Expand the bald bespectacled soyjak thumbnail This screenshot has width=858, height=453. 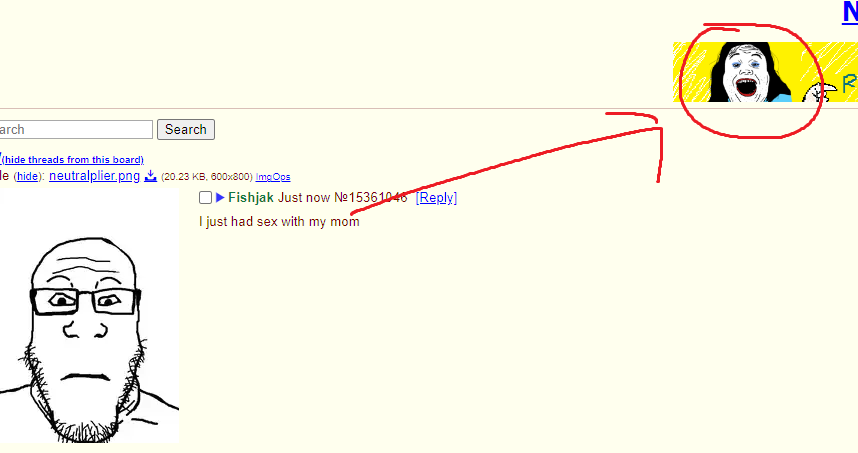click(x=89, y=316)
